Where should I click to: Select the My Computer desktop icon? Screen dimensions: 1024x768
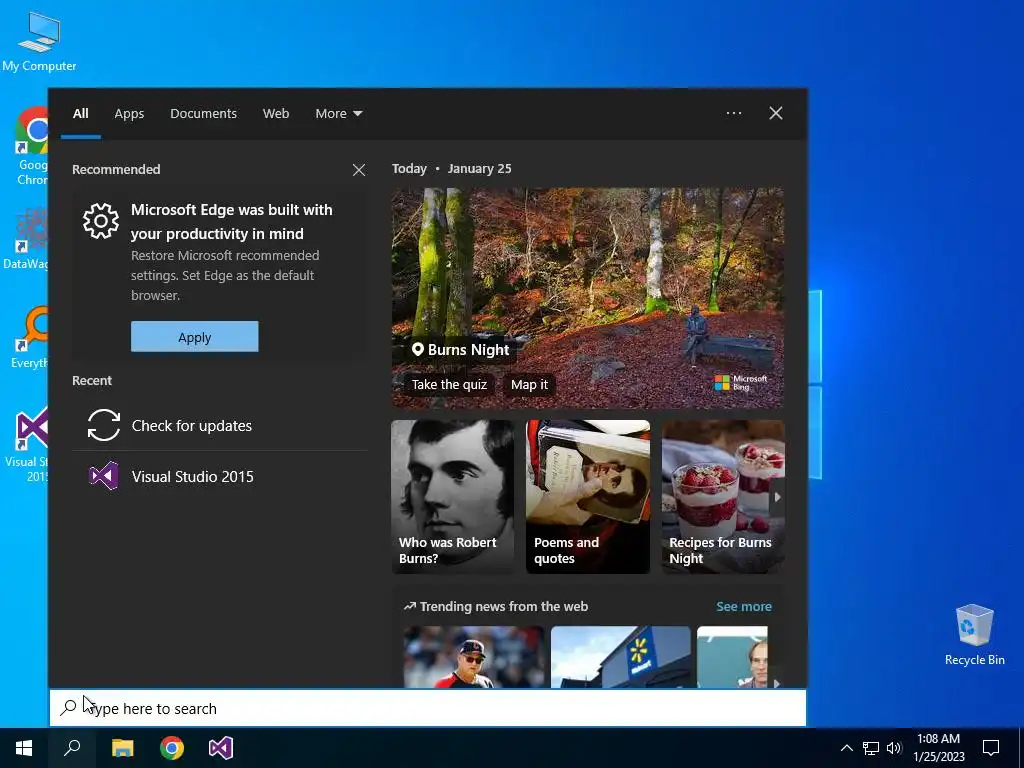click(x=39, y=41)
